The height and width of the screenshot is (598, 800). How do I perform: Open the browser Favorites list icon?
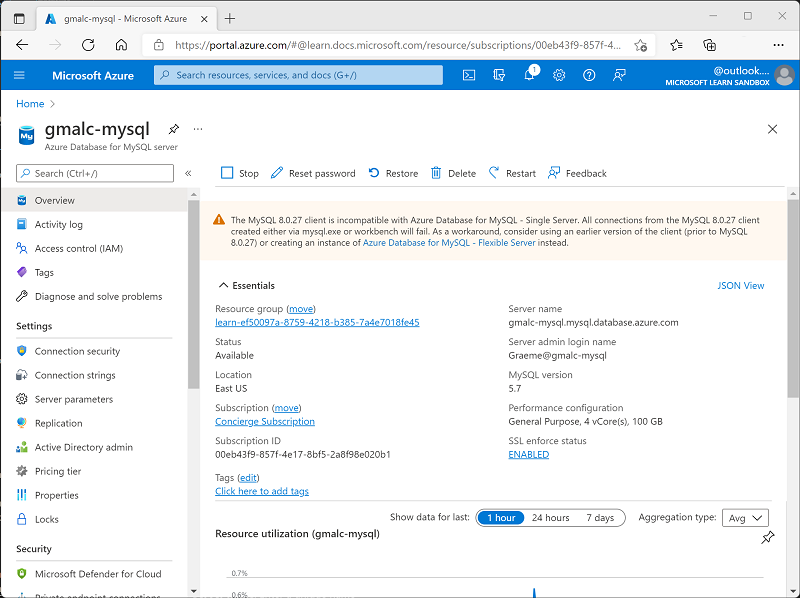pyautogui.click(x=677, y=45)
